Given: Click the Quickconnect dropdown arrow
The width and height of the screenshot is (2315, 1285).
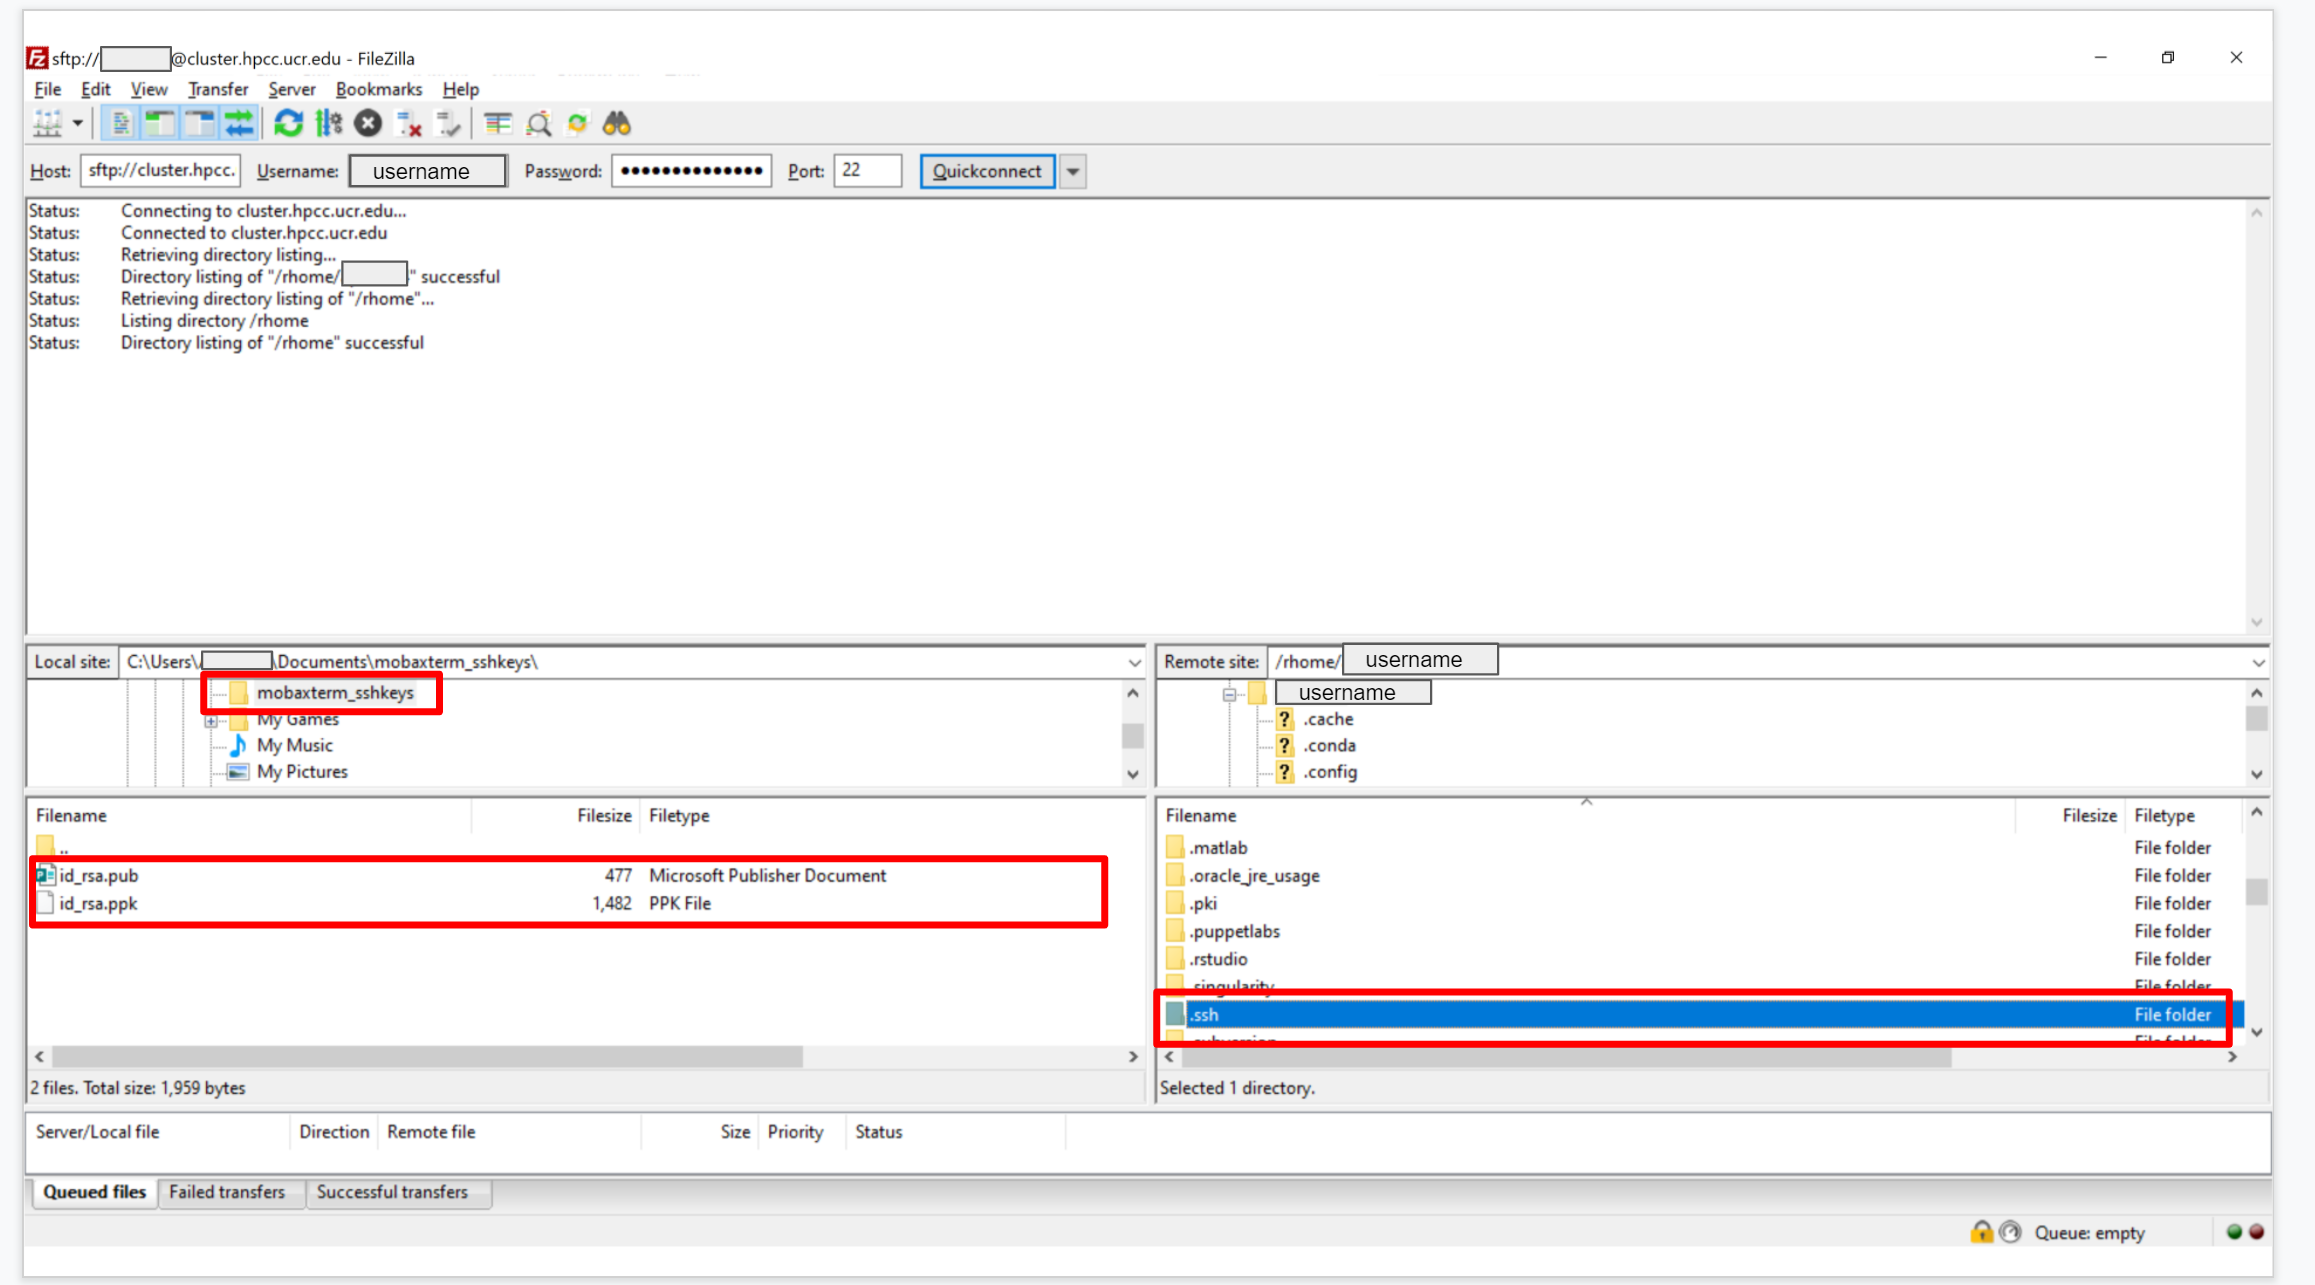Looking at the screenshot, I should click(x=1074, y=171).
